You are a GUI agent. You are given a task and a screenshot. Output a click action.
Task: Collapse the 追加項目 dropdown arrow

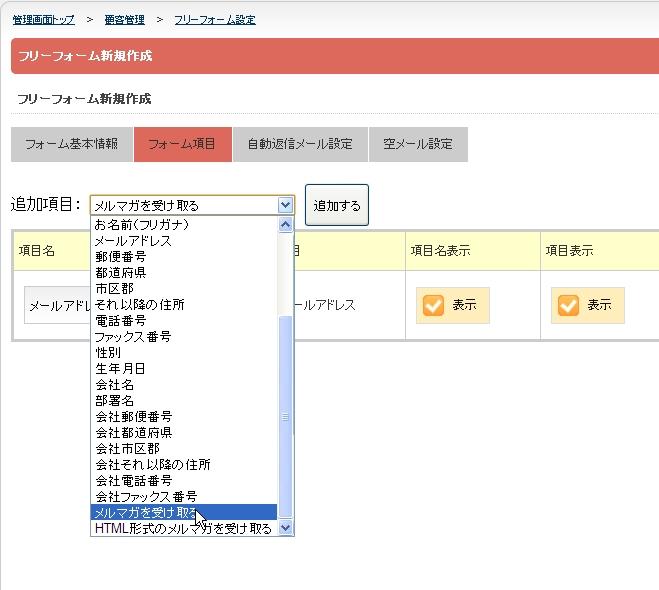click(x=285, y=205)
